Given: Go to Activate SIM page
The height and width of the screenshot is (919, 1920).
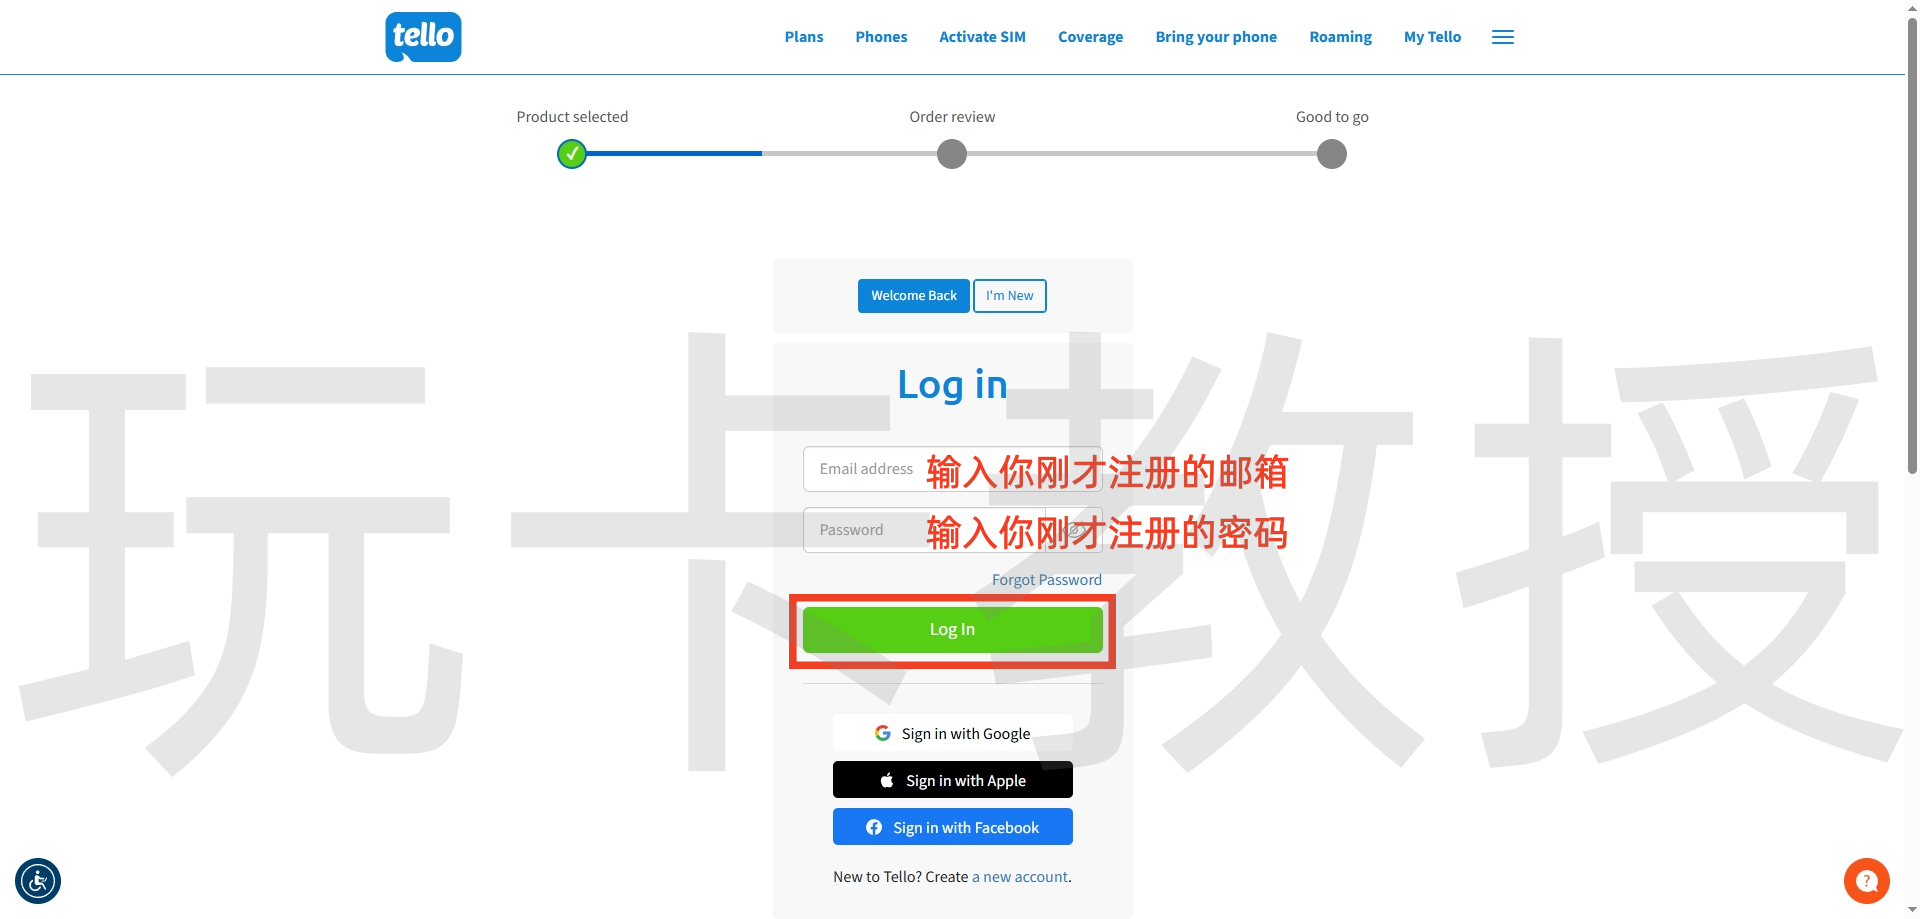Looking at the screenshot, I should 982,37.
